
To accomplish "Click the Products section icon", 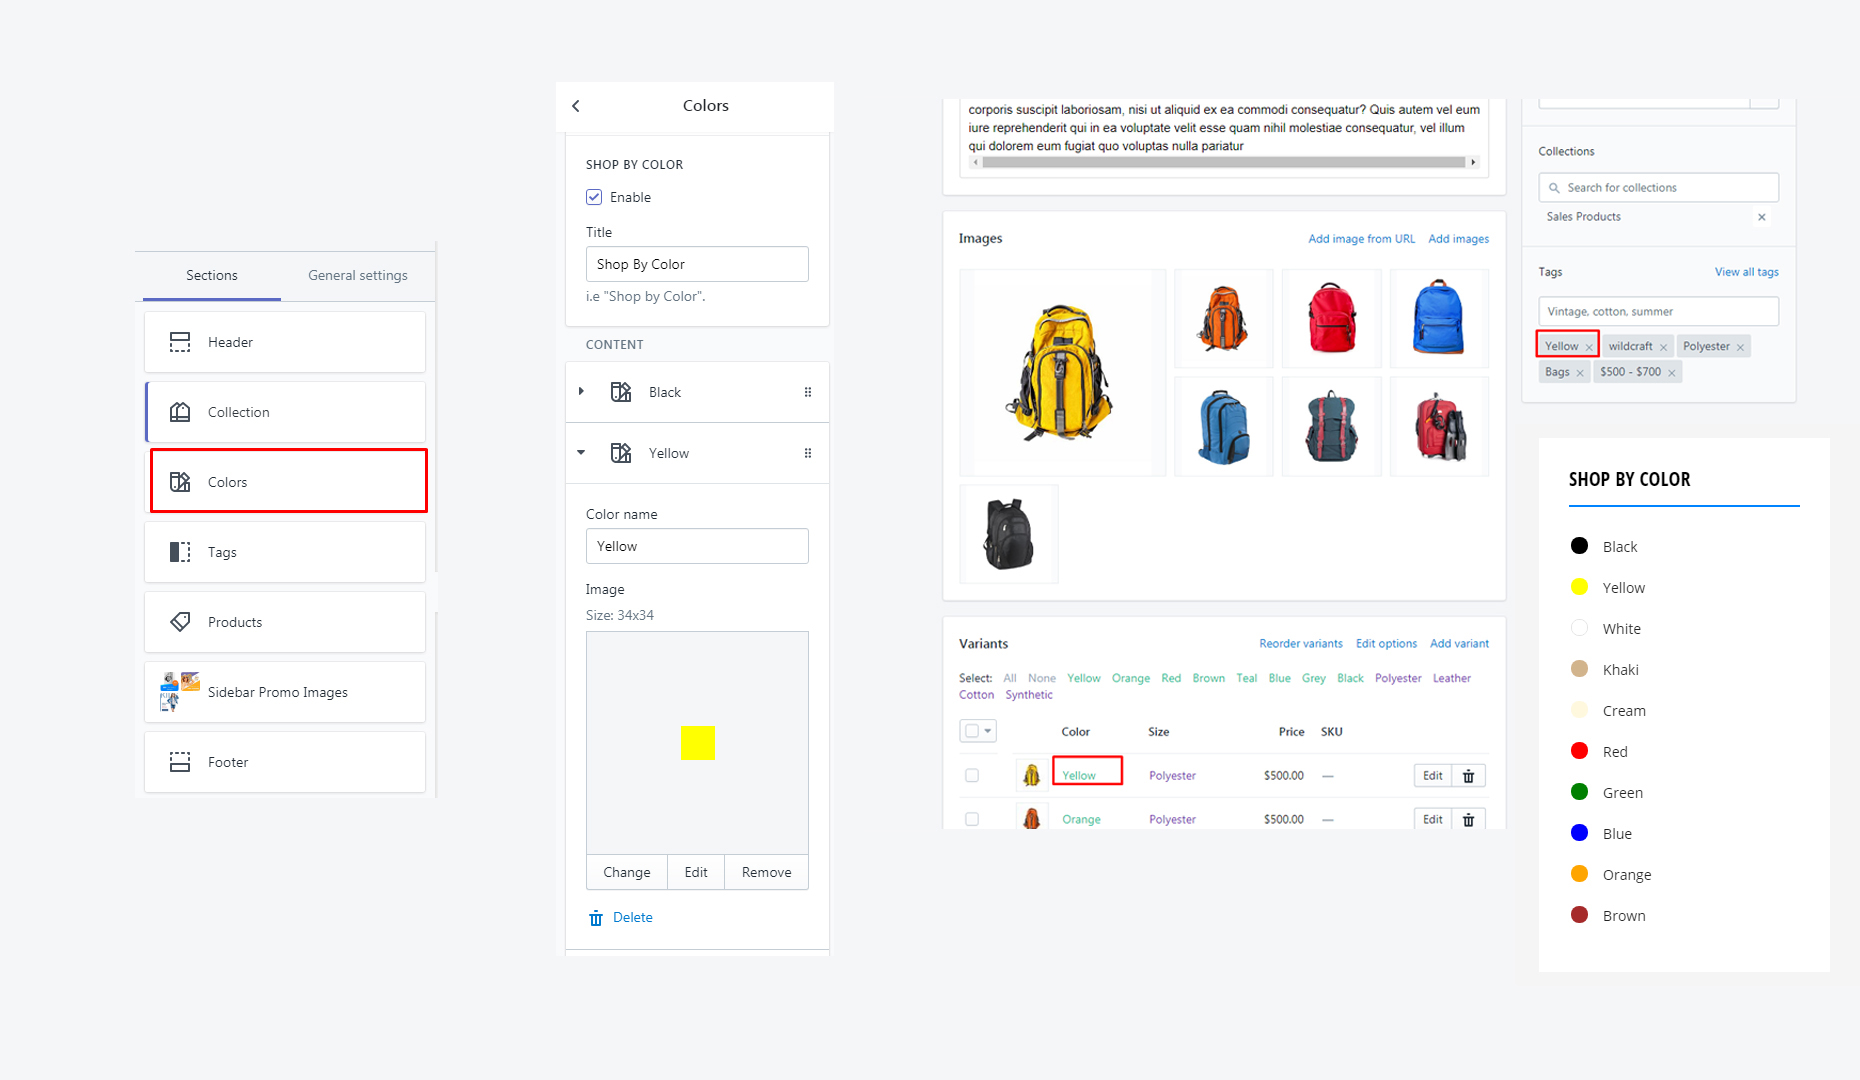I will tap(180, 621).
